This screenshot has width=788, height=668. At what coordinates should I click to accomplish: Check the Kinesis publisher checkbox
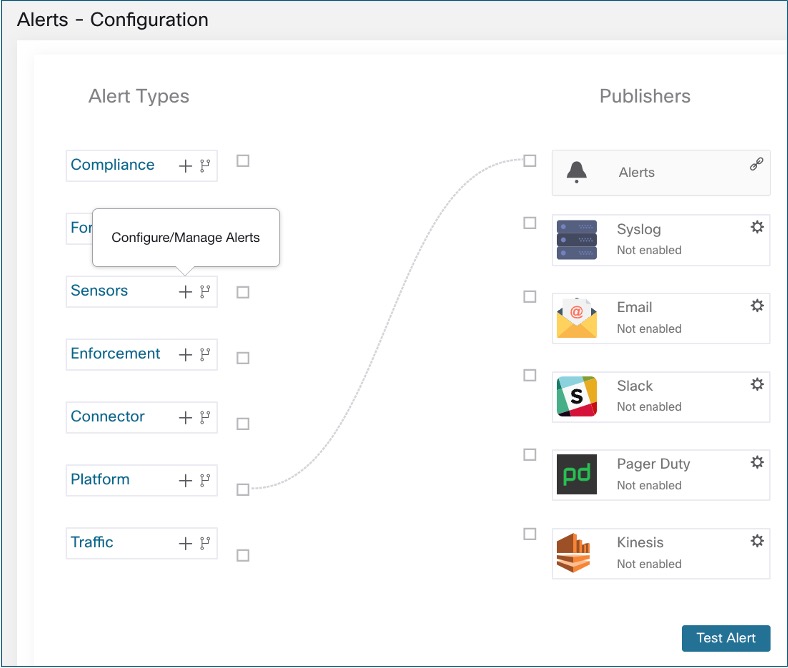(x=530, y=534)
